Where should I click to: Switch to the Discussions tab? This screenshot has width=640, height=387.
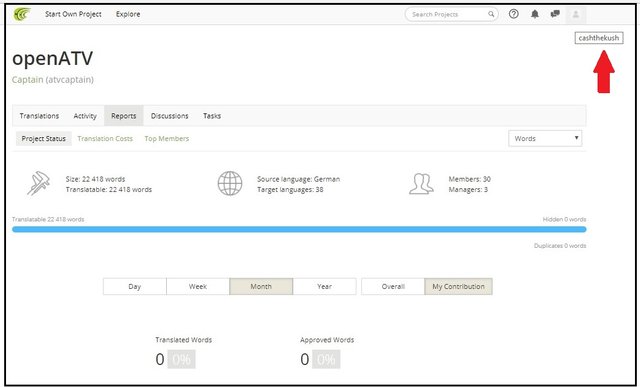tap(169, 116)
